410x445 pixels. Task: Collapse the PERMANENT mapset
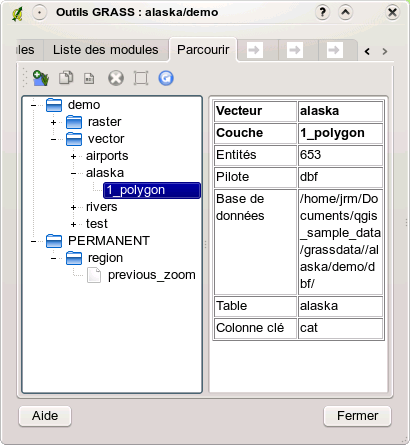tap(33, 241)
